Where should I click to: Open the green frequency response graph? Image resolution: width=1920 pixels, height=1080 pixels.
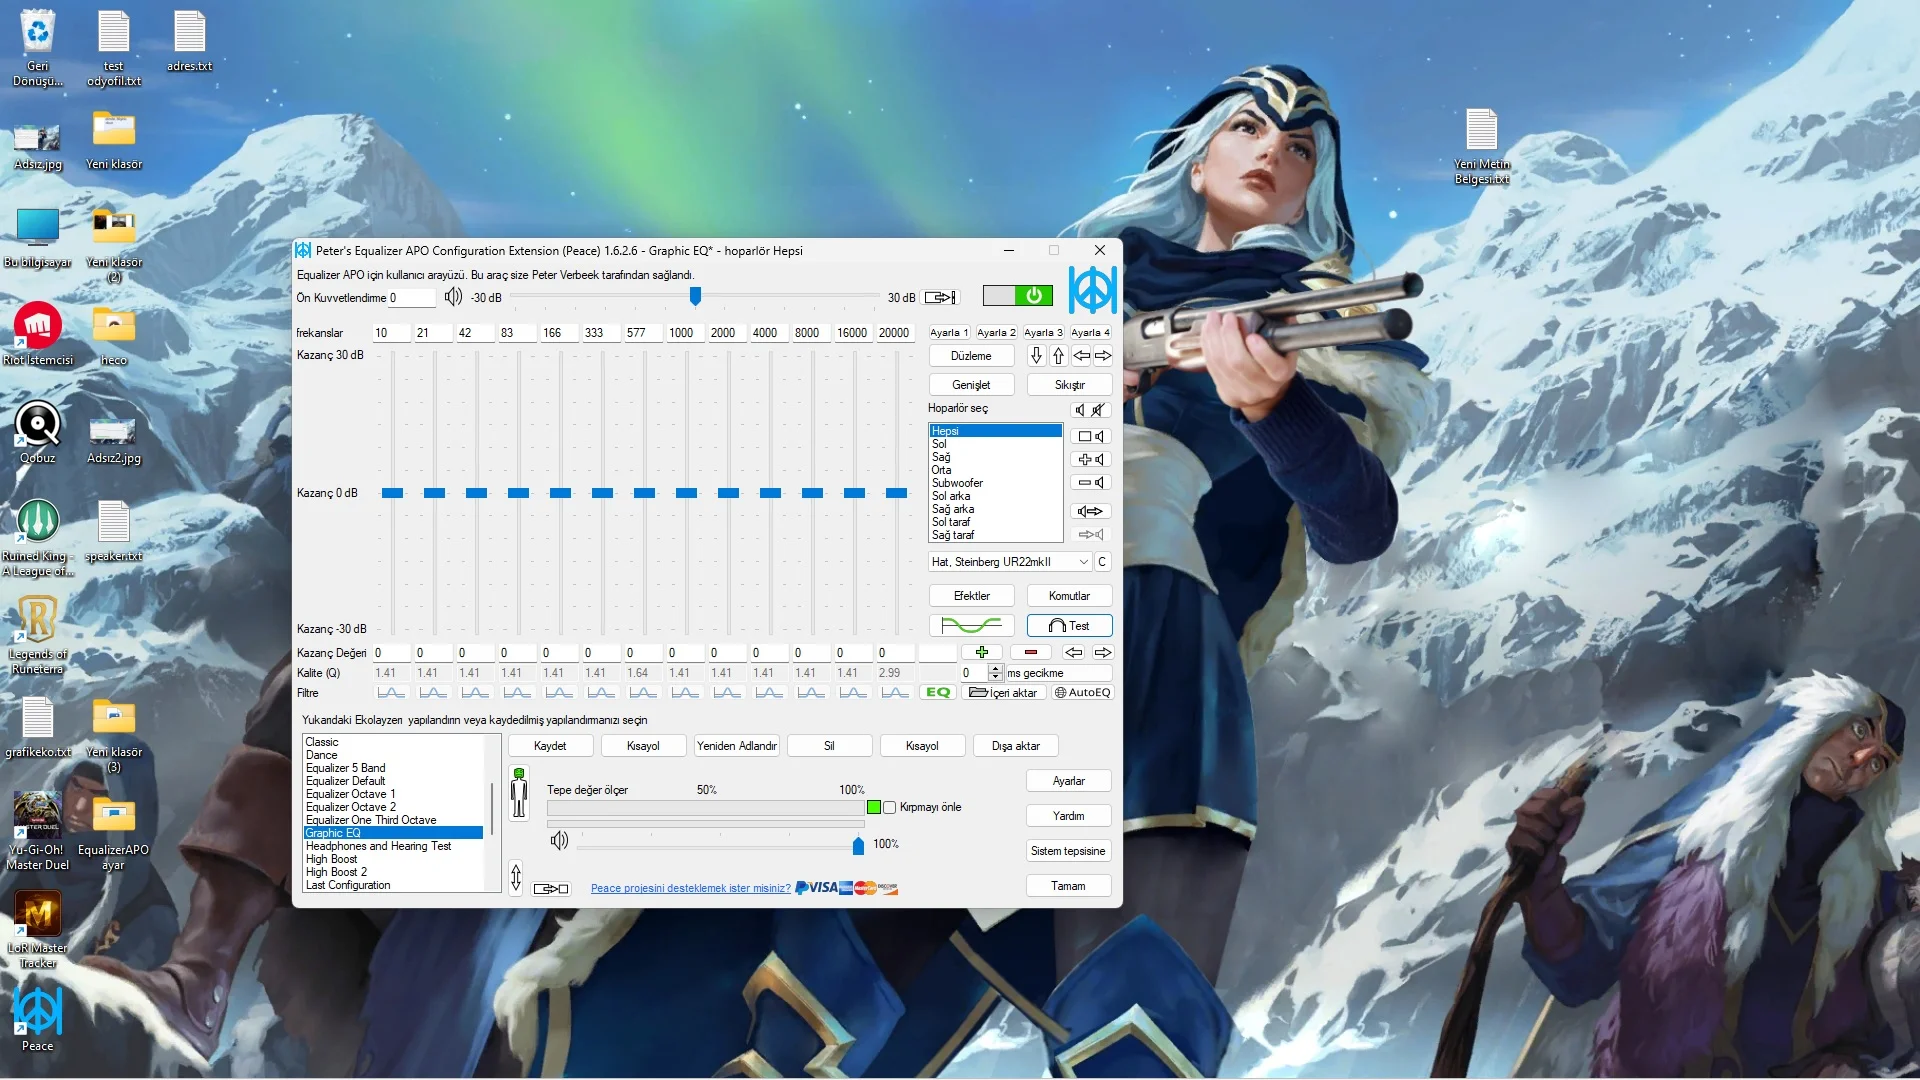(971, 626)
